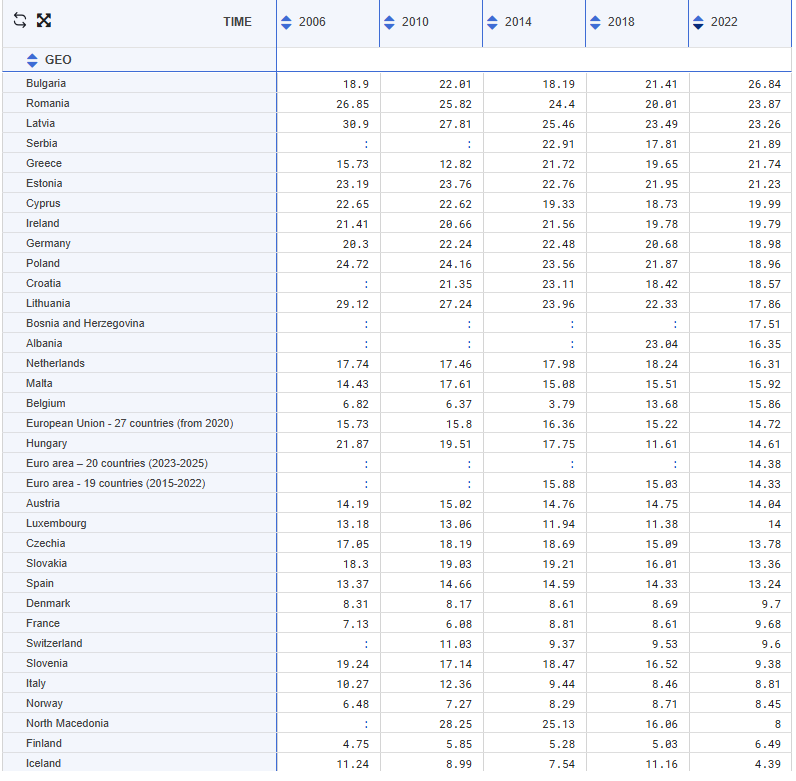Select the Bulgaria row label
The image size is (796, 781).
(46, 83)
